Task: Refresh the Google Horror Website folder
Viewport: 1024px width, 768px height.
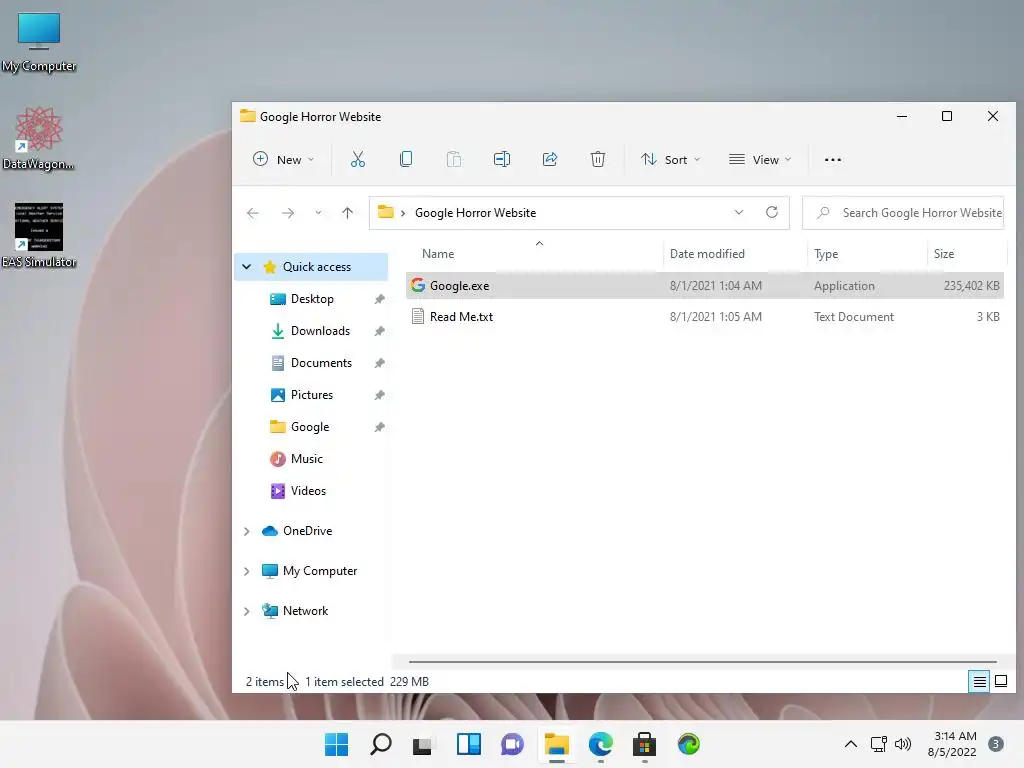Action: pyautogui.click(x=772, y=212)
